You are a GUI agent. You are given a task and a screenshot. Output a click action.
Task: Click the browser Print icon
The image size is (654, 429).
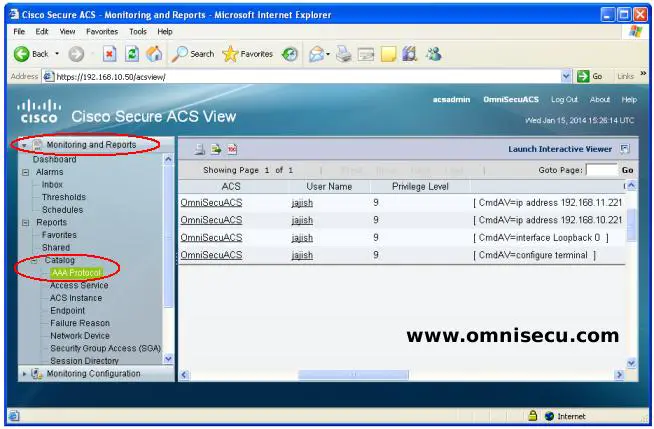tap(344, 54)
